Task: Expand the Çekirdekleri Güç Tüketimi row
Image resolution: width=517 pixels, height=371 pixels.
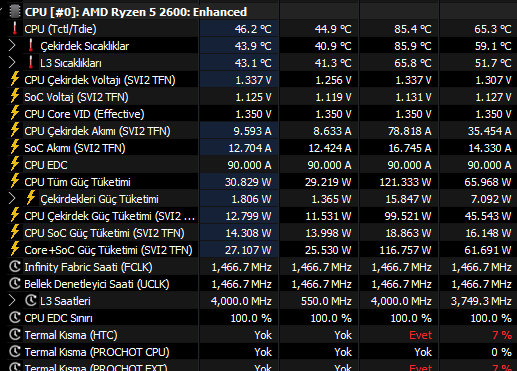Action: tap(12, 199)
